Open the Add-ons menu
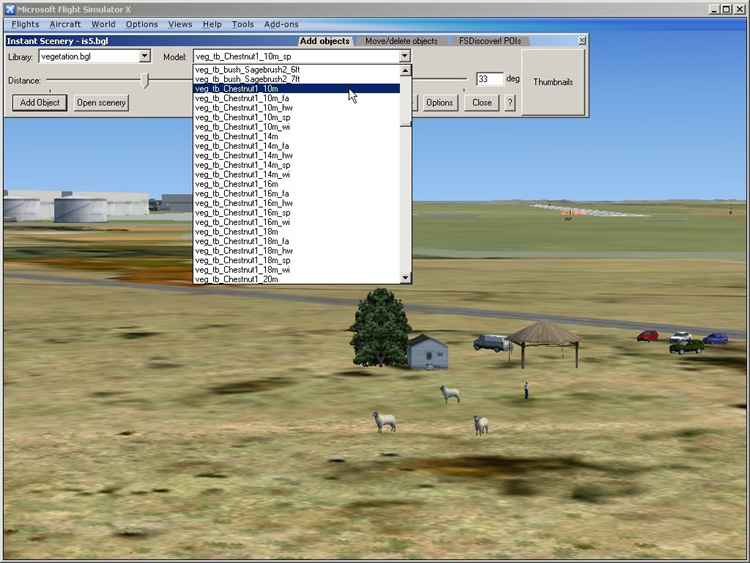Image resolution: width=750 pixels, height=563 pixels. (281, 24)
